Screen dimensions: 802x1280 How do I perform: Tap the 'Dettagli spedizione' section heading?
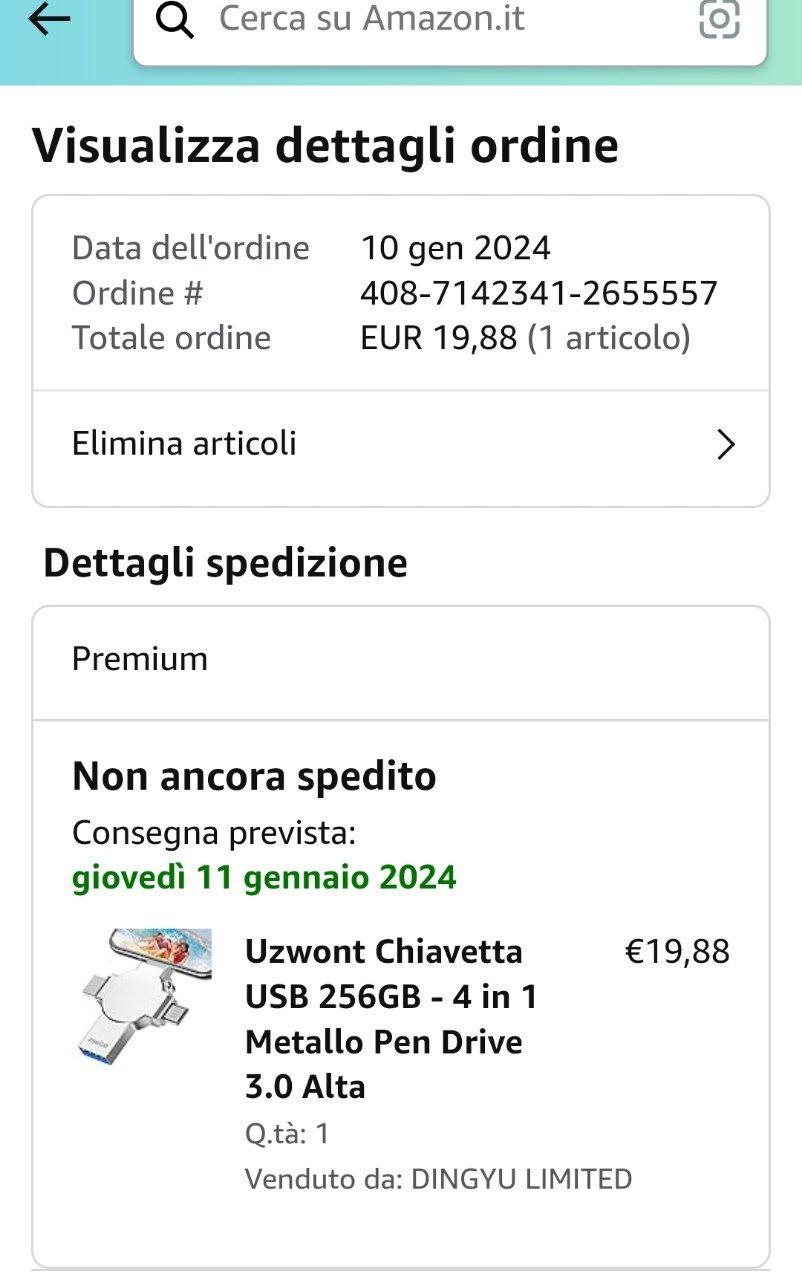pos(225,563)
